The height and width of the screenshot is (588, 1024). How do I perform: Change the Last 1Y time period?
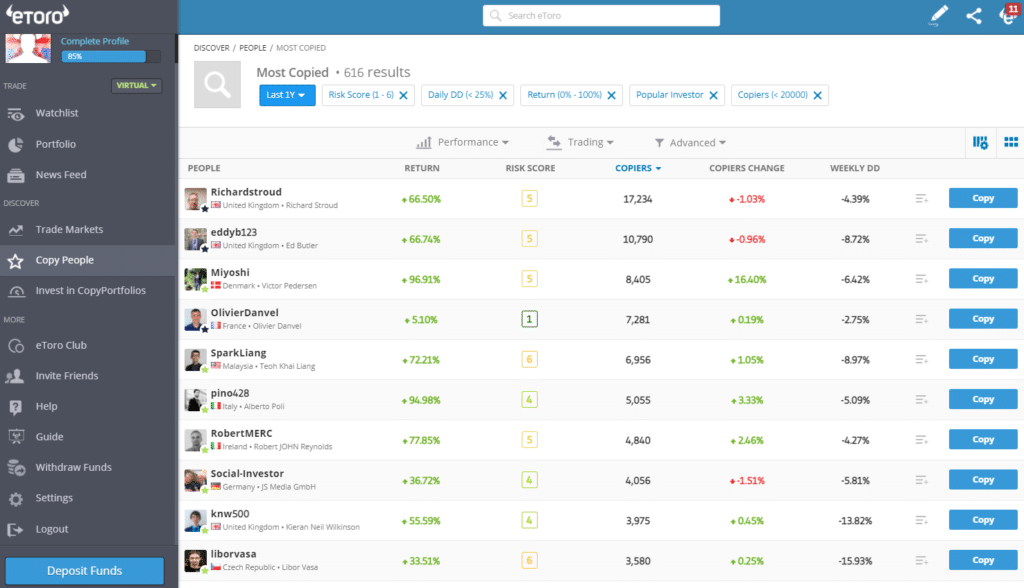(x=287, y=95)
